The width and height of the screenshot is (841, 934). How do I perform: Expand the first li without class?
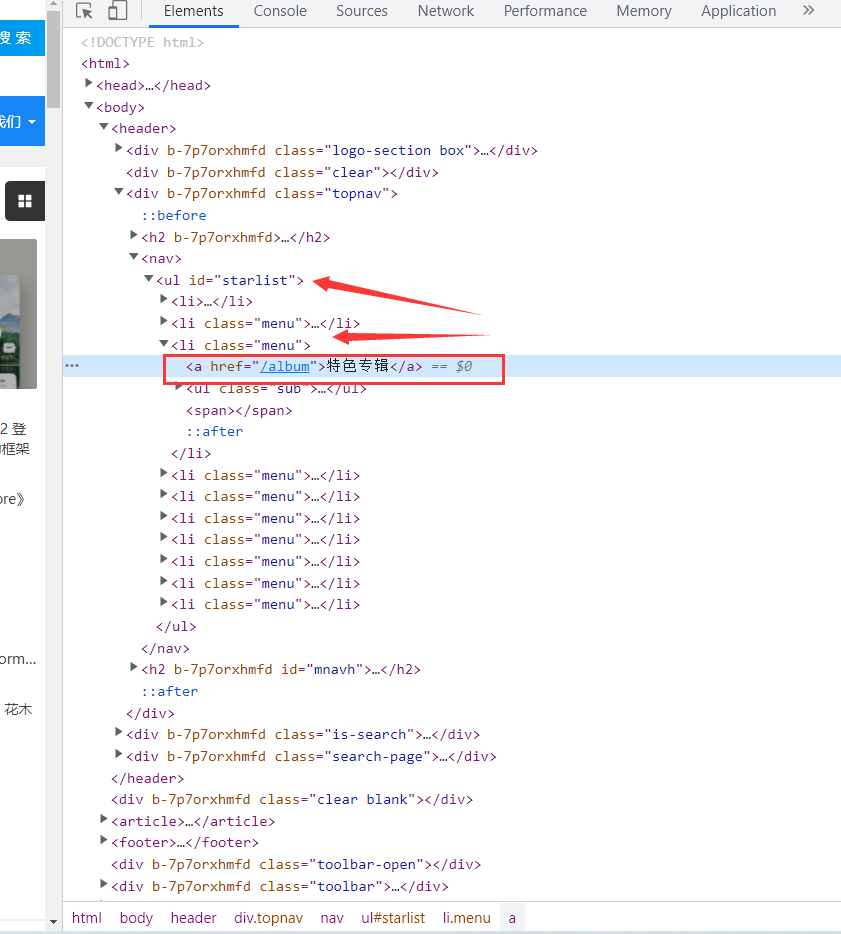point(163,300)
